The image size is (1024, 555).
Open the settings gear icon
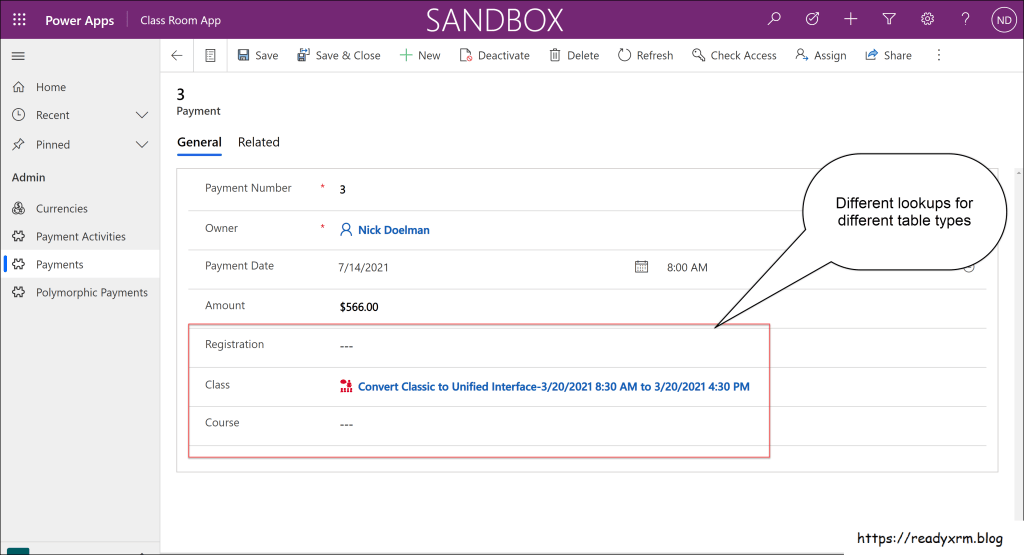click(x=927, y=19)
